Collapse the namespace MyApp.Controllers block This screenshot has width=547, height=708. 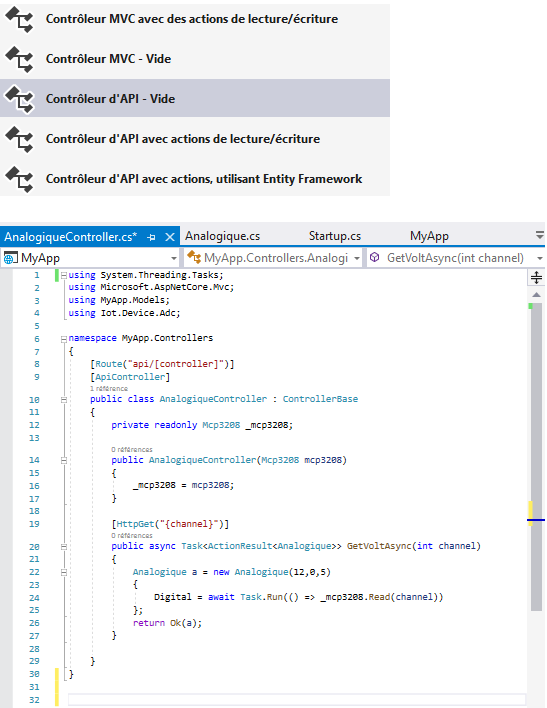(64, 339)
